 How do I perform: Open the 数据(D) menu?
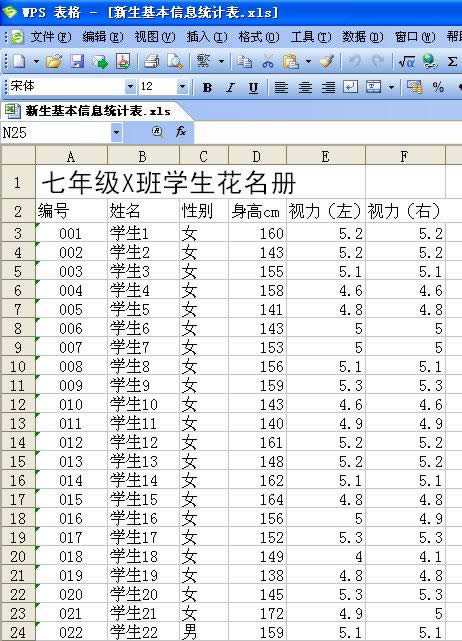tap(363, 37)
